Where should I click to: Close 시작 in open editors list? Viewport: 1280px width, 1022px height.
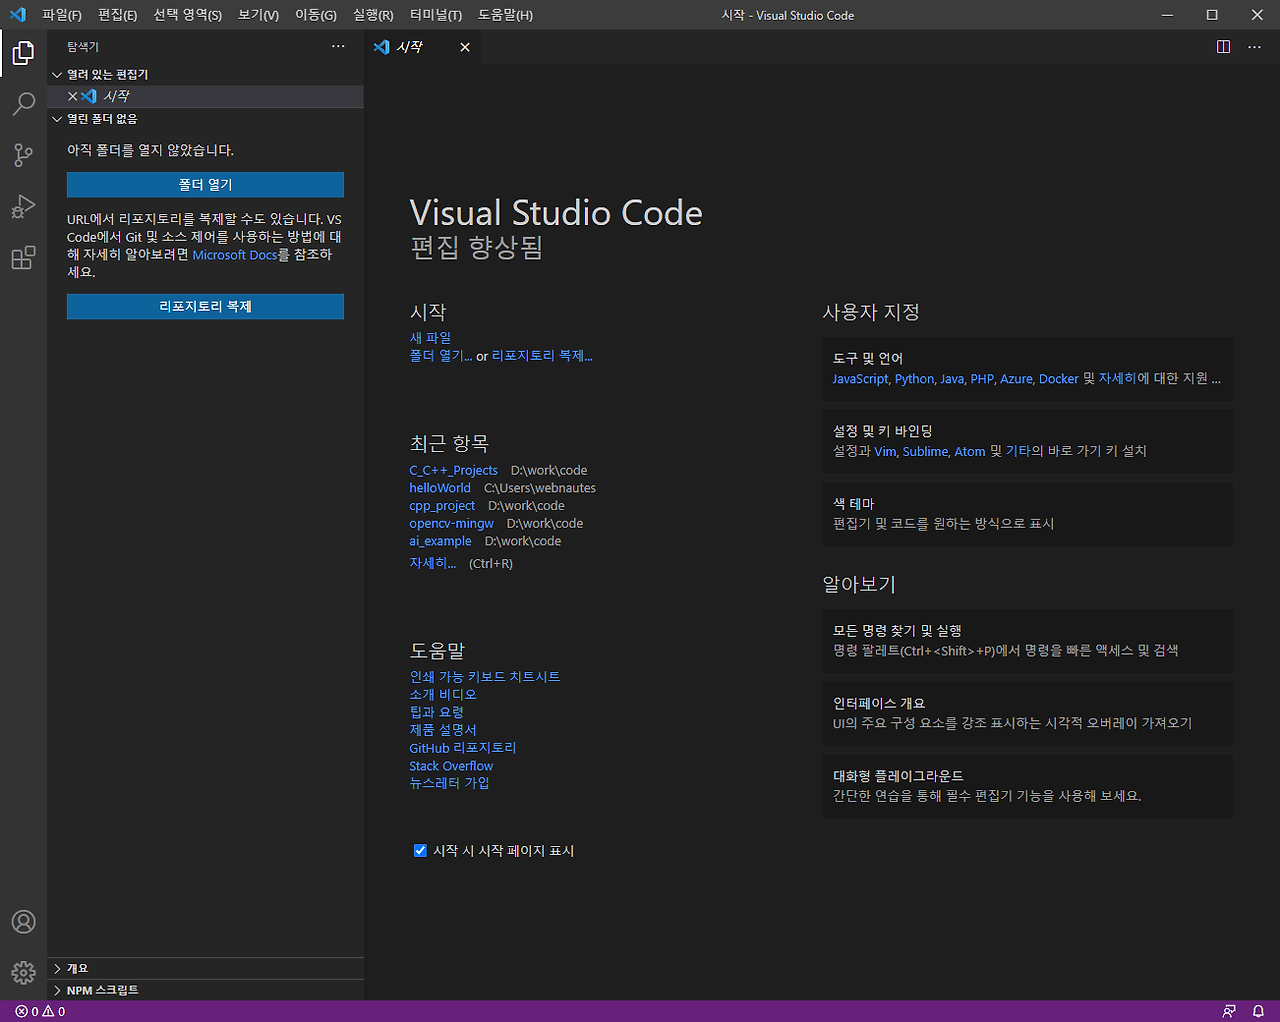click(73, 96)
